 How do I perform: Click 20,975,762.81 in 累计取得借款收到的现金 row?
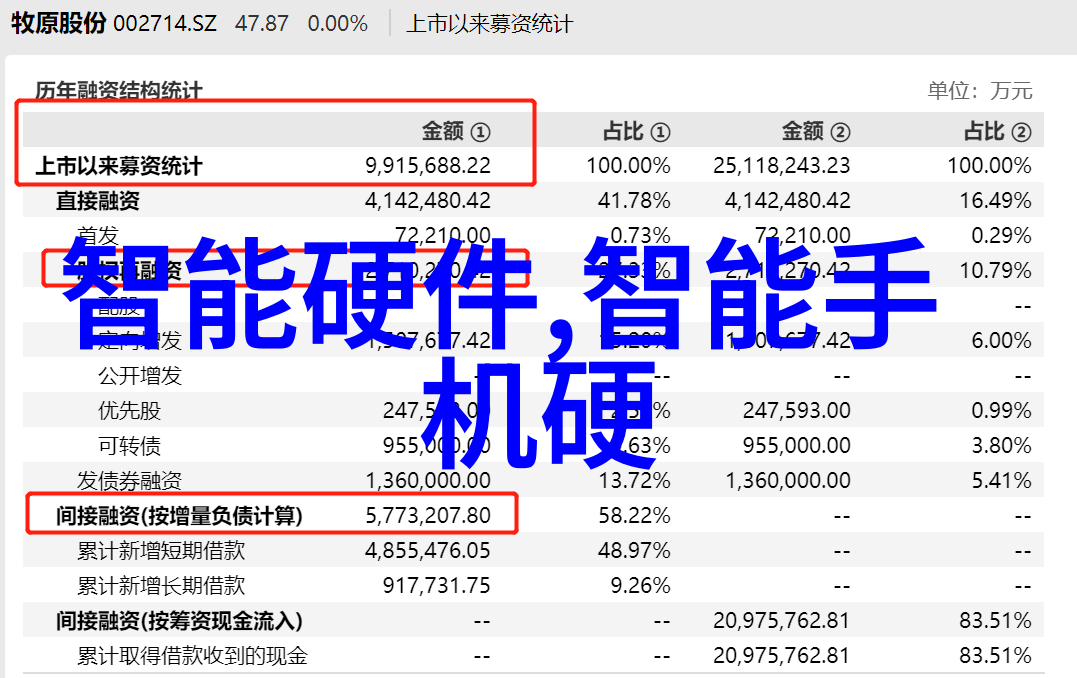tap(782, 656)
